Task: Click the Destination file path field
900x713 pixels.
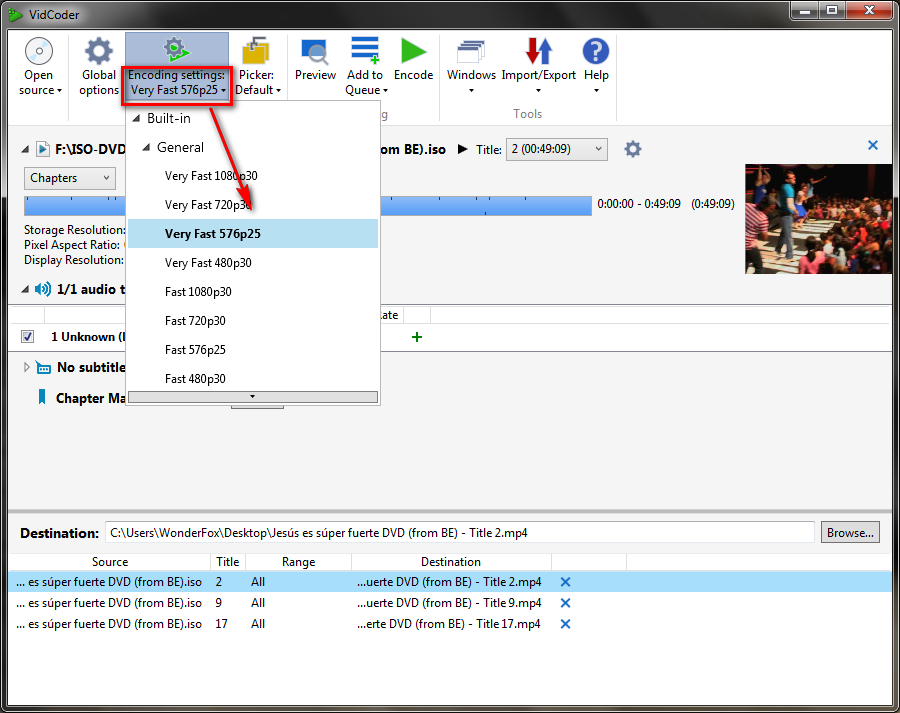Action: (x=460, y=533)
